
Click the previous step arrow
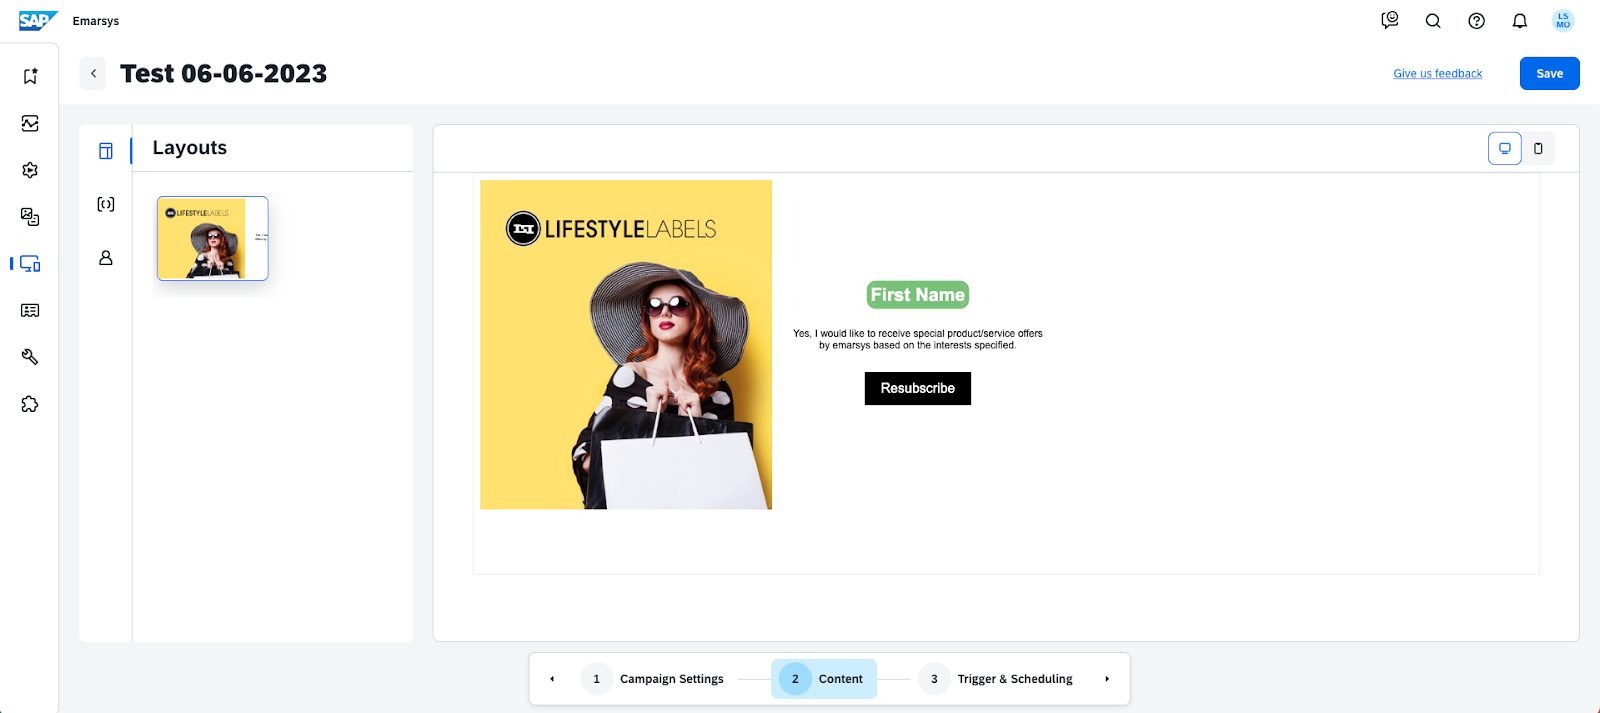click(552, 679)
